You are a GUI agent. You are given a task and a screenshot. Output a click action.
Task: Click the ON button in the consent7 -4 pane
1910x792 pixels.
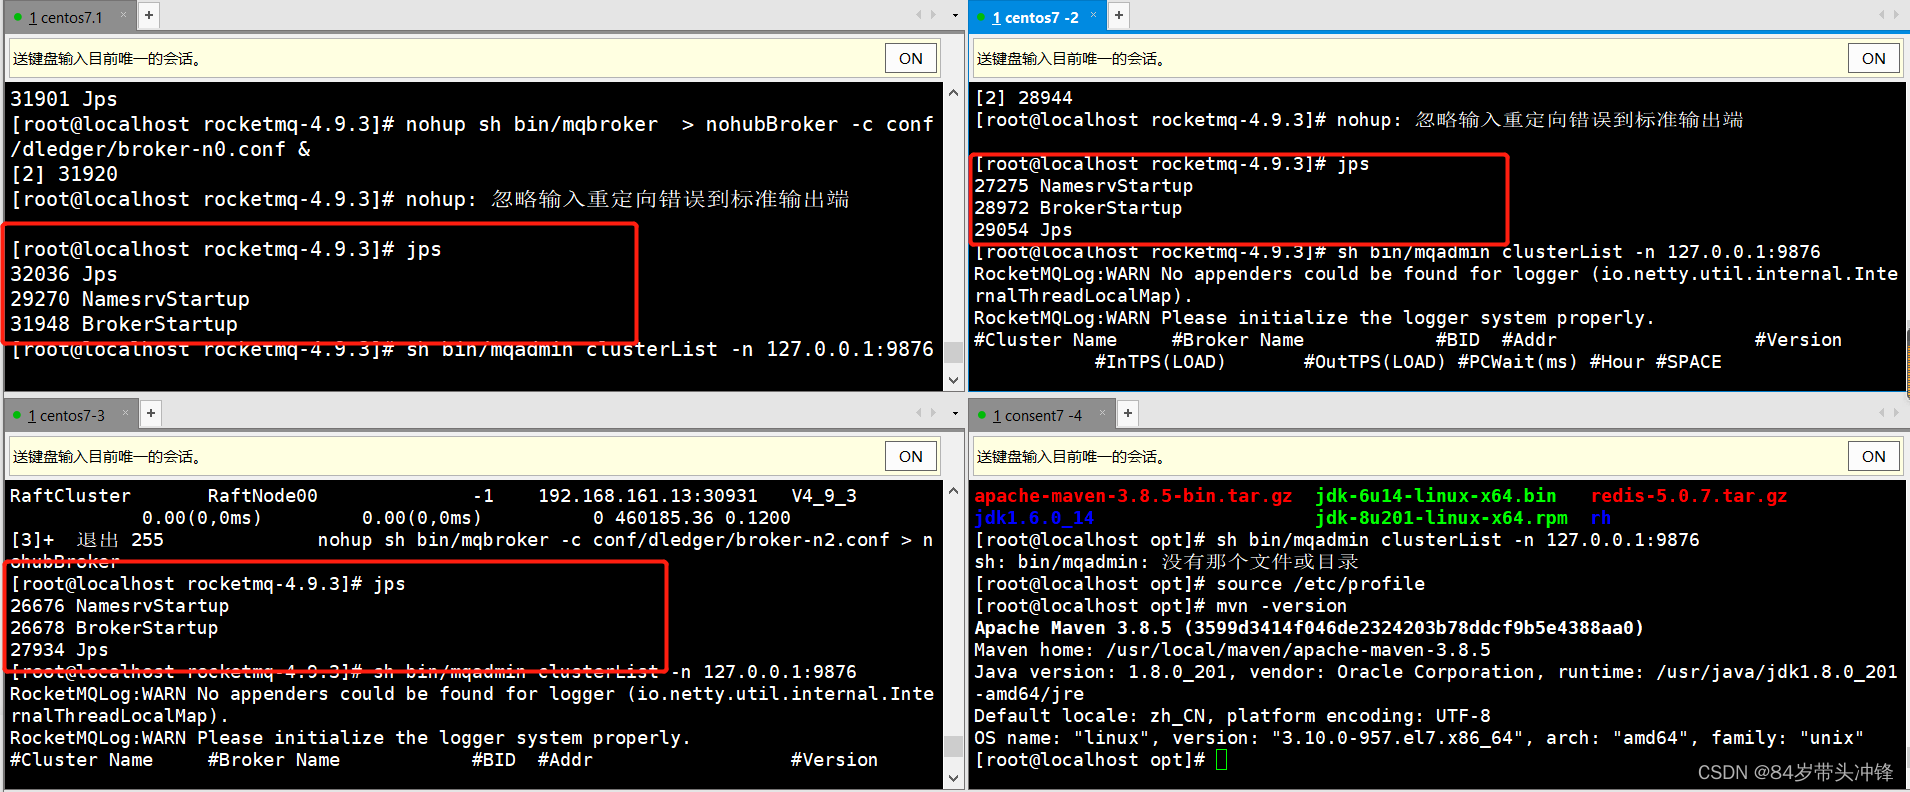(1874, 456)
